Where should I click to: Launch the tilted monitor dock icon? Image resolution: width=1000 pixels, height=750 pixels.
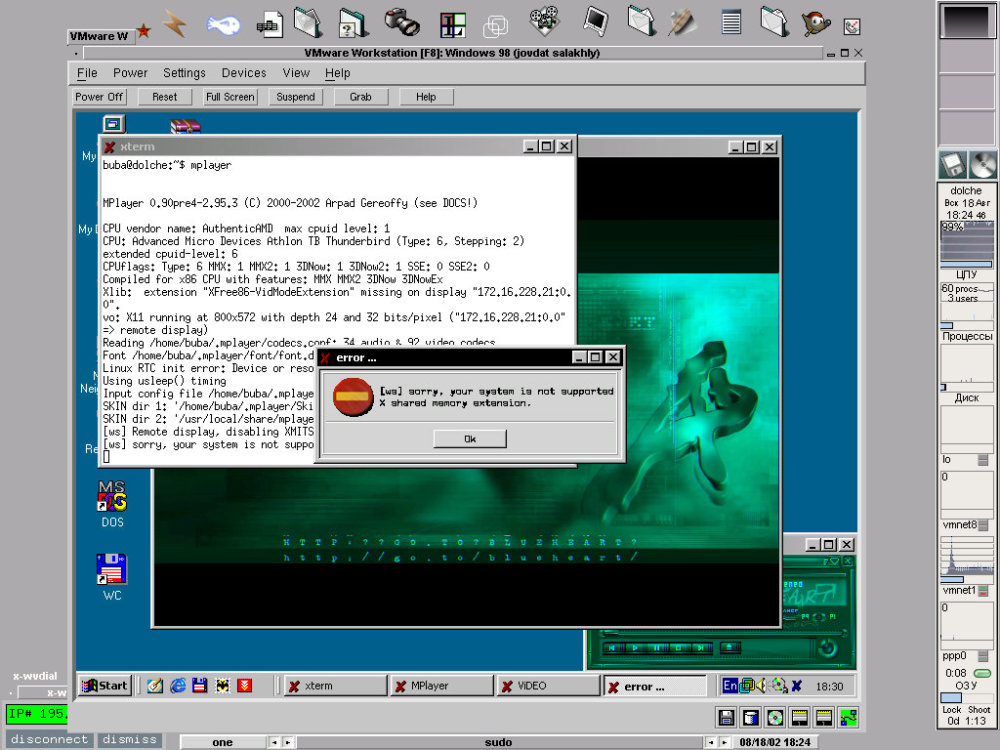click(596, 21)
